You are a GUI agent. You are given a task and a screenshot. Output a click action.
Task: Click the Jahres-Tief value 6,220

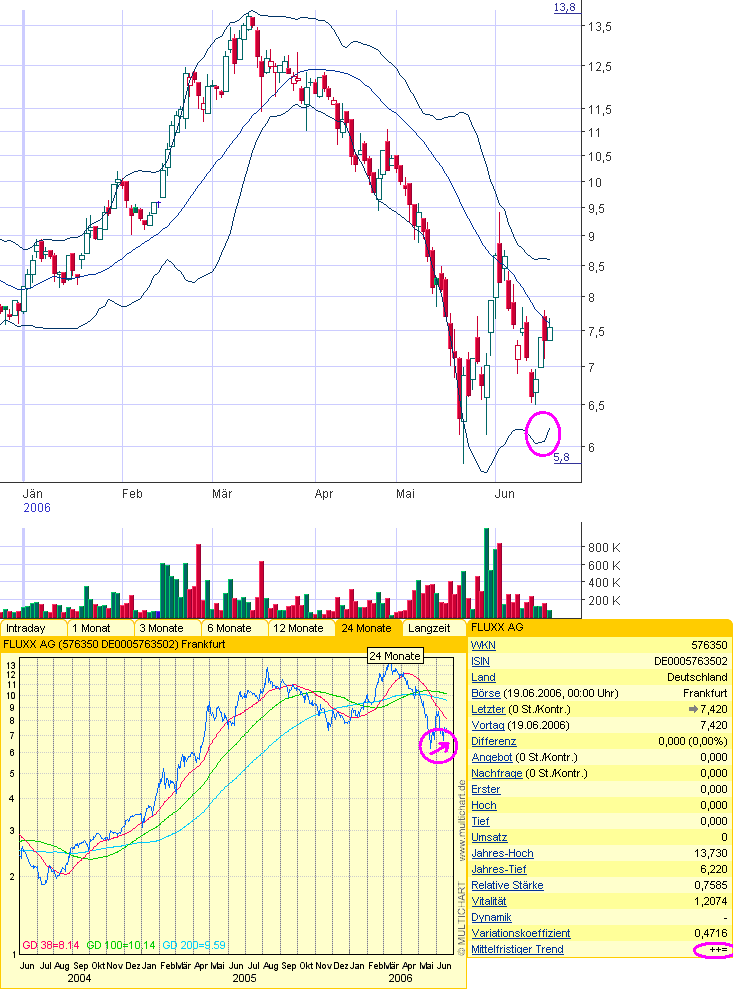(713, 869)
